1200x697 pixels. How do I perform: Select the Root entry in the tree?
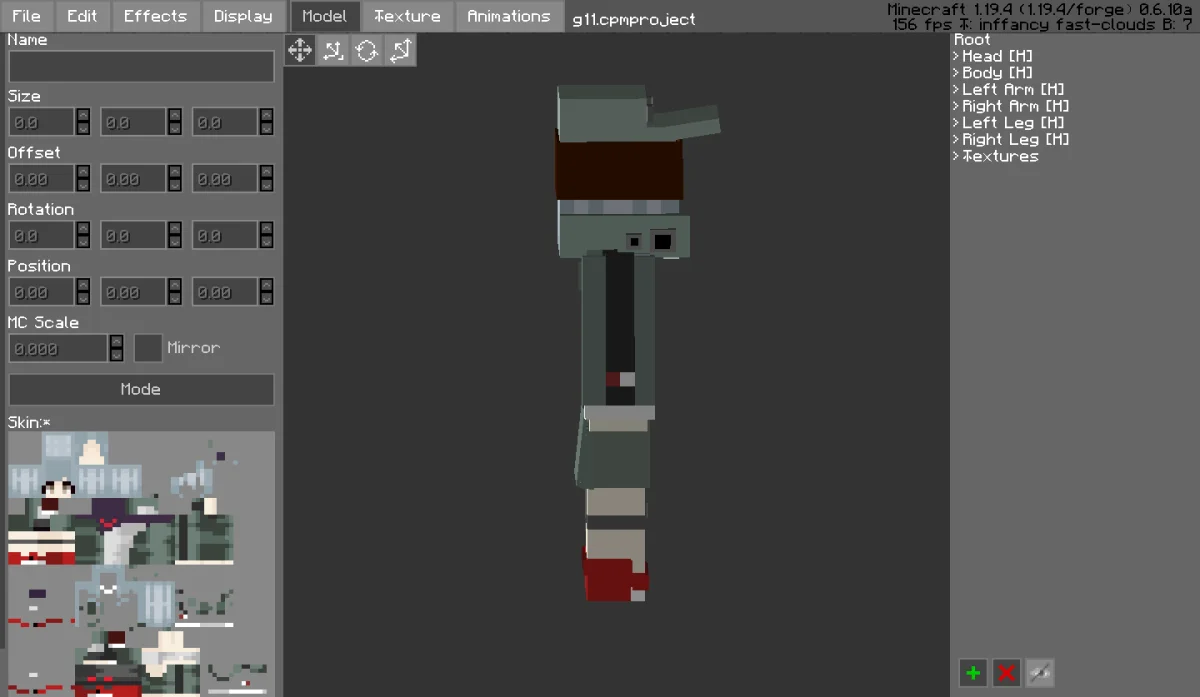972,40
